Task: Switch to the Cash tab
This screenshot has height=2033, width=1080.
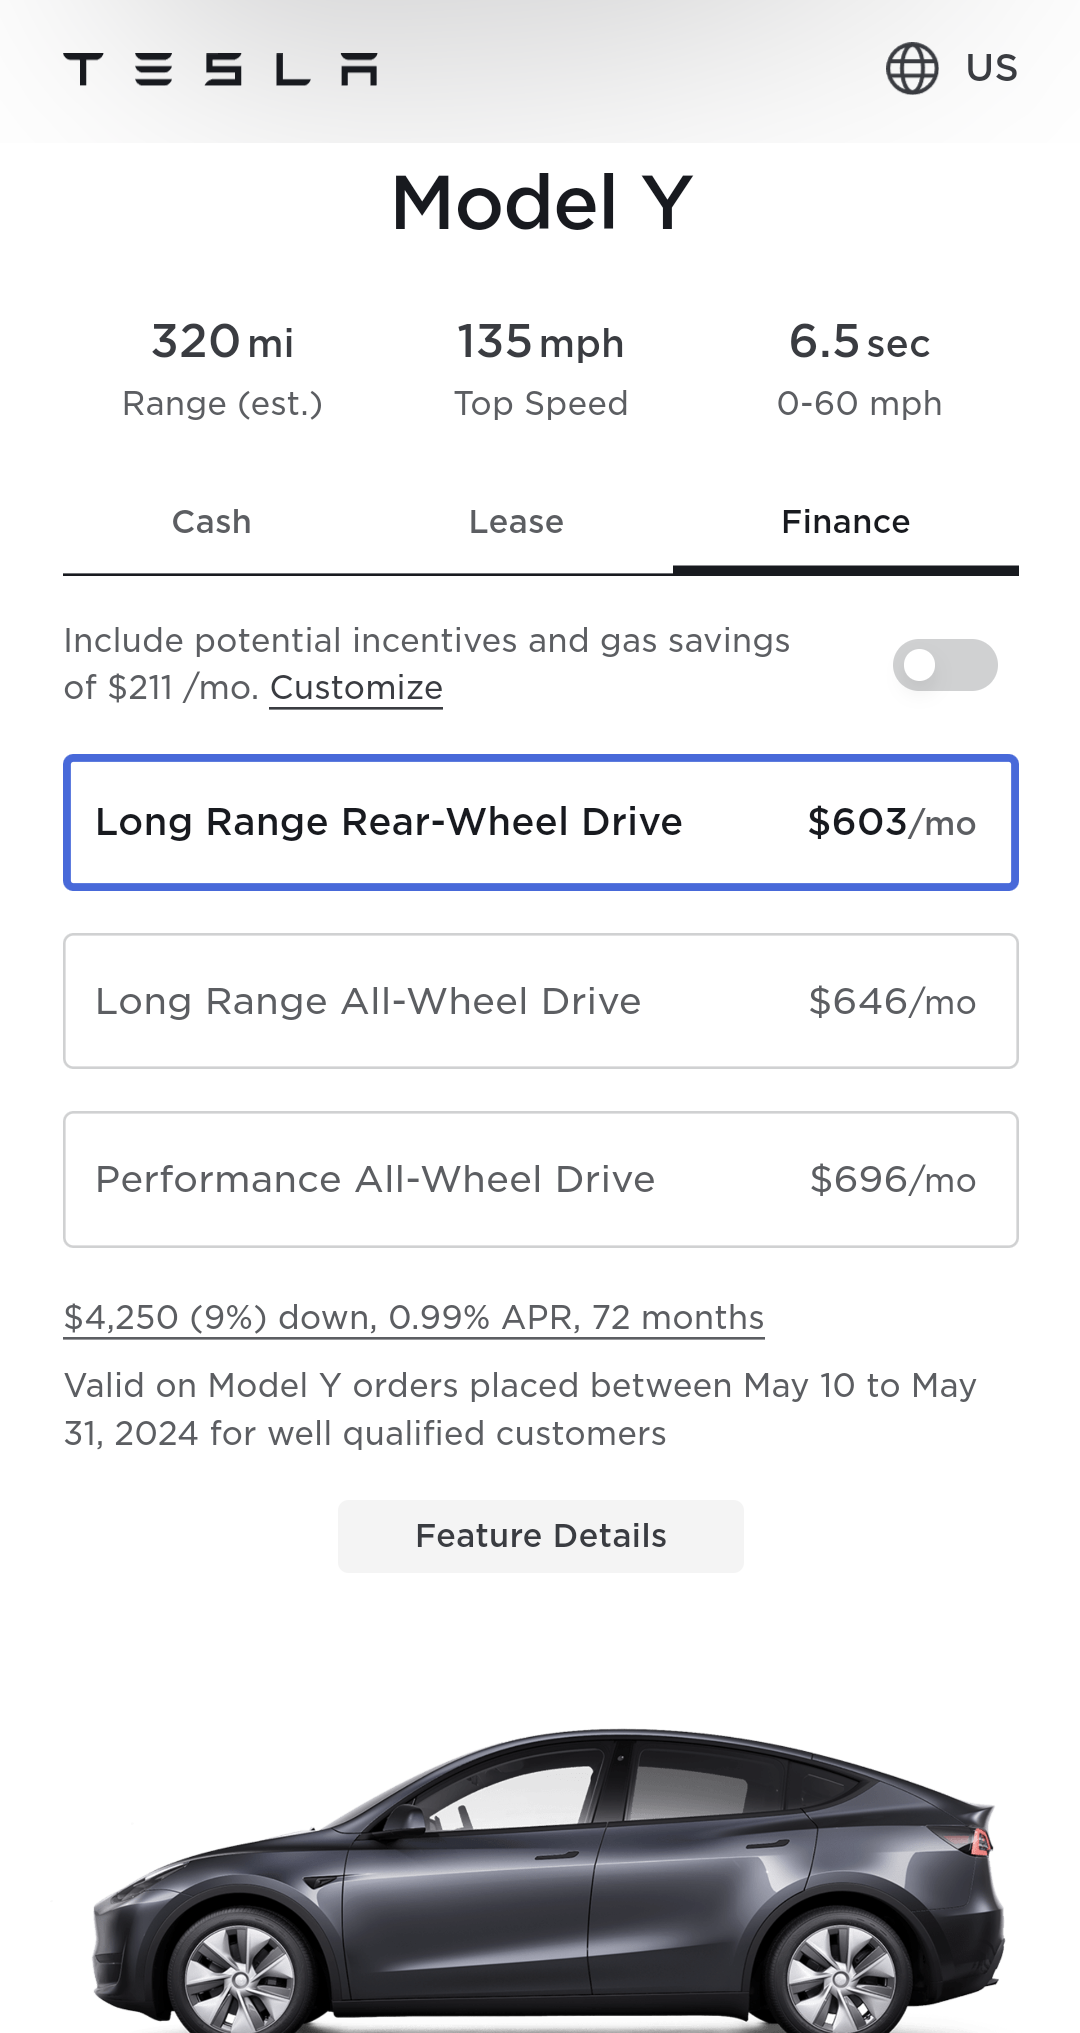Action: click(x=211, y=522)
